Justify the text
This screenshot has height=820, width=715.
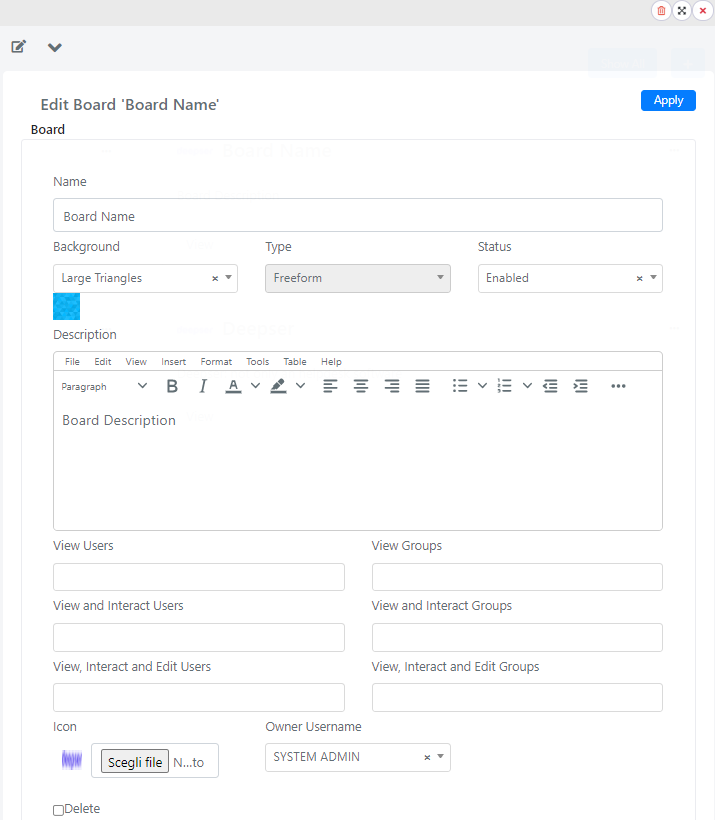[422, 386]
